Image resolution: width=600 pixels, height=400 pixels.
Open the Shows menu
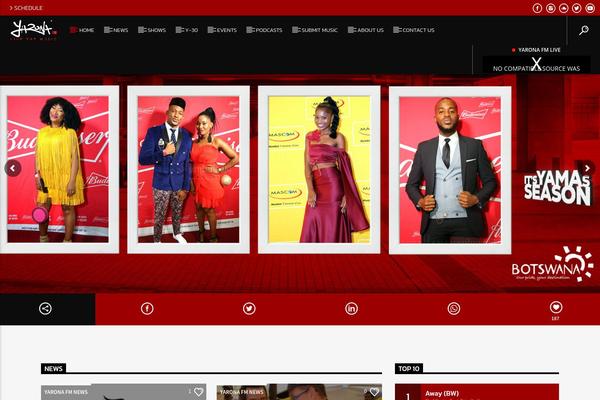(x=152, y=30)
